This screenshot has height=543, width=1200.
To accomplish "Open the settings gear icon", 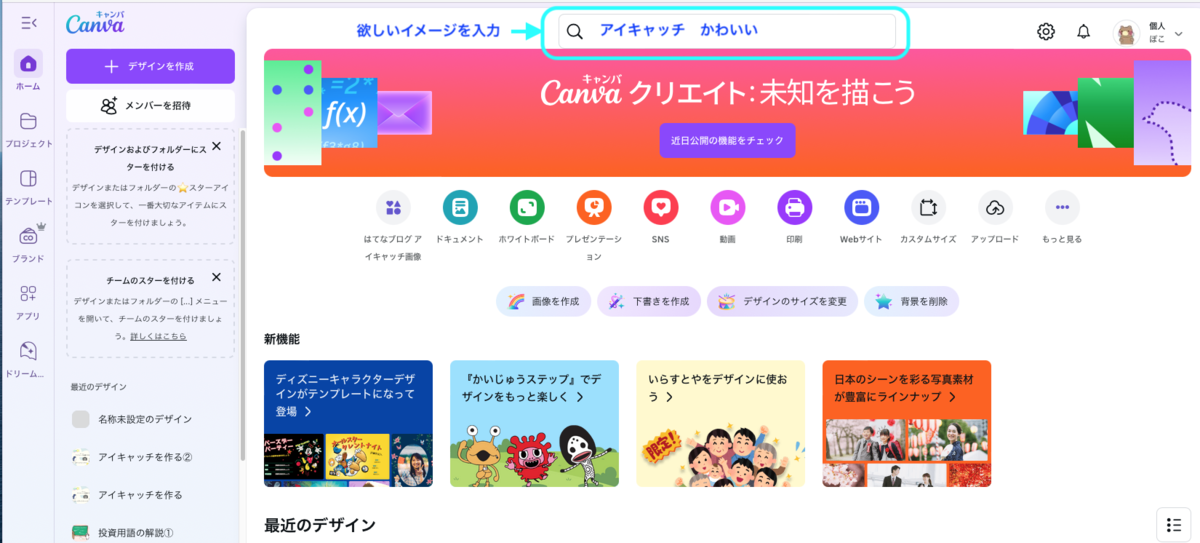I will 1046,32.
